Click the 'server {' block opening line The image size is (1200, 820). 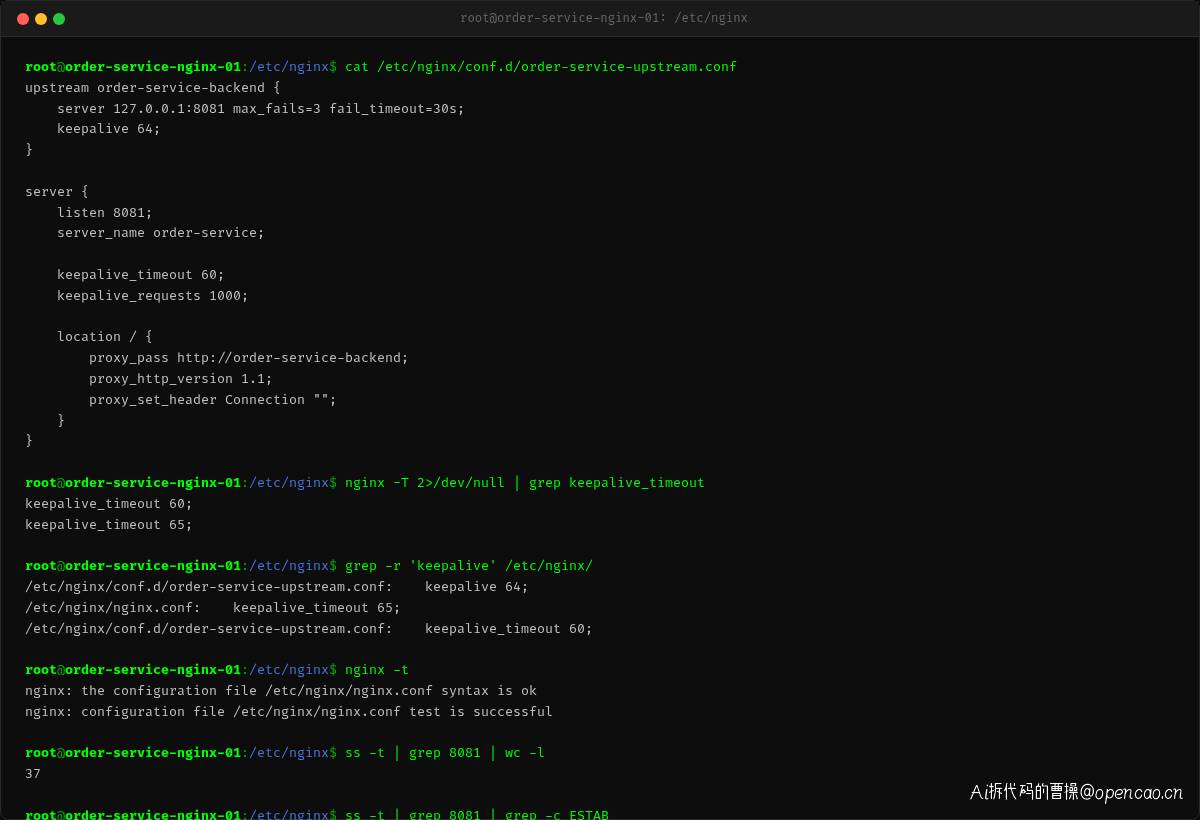57,192
